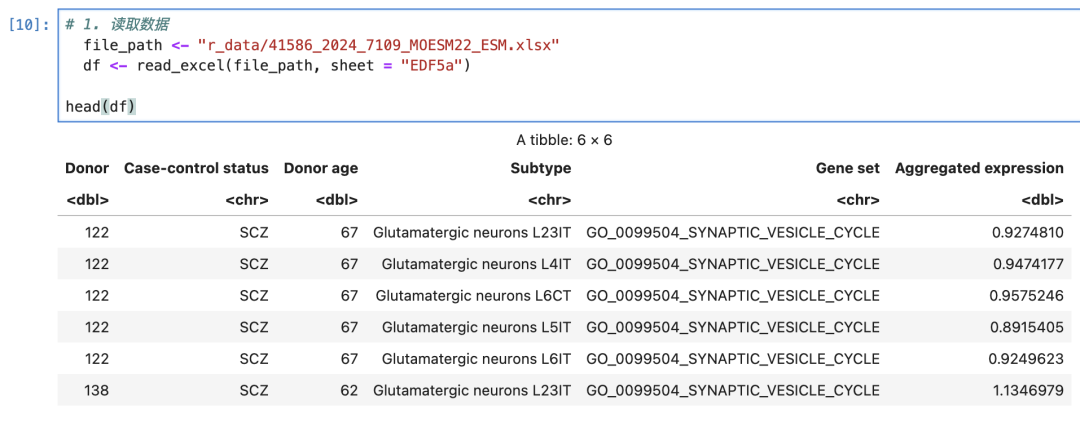Place cursor on the head(df) line
The width and height of the screenshot is (1080, 422).
pos(101,107)
